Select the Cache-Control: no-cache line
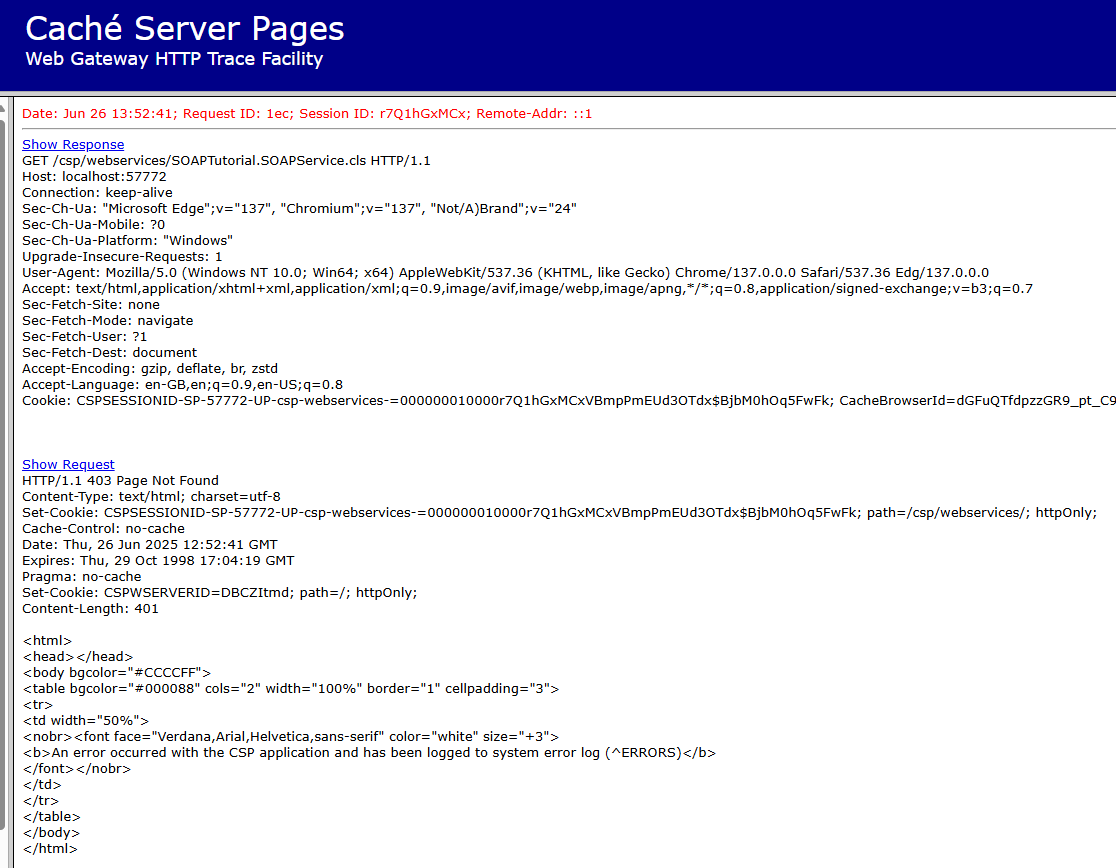Image resolution: width=1116 pixels, height=868 pixels. click(x=103, y=529)
